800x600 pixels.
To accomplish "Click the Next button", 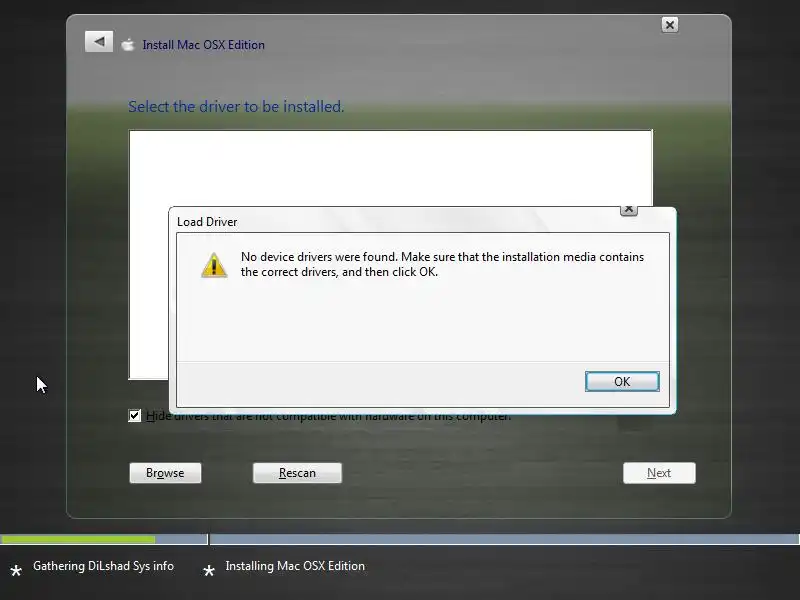I will coord(659,473).
